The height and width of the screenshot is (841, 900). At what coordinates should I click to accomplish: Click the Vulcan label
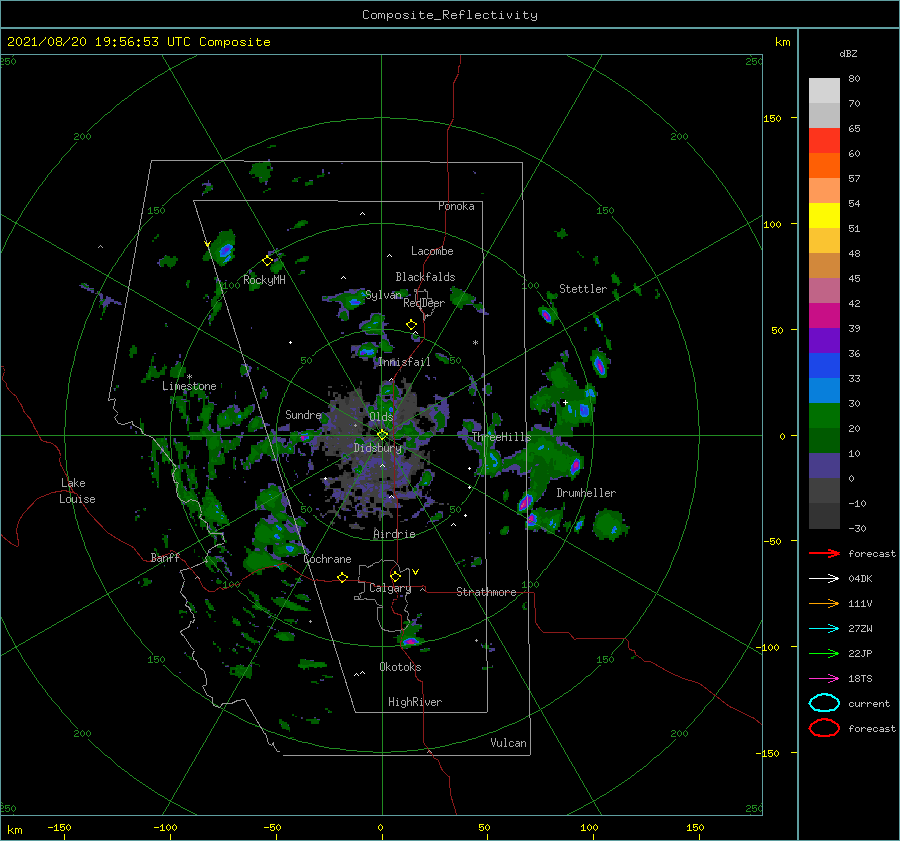[x=508, y=743]
